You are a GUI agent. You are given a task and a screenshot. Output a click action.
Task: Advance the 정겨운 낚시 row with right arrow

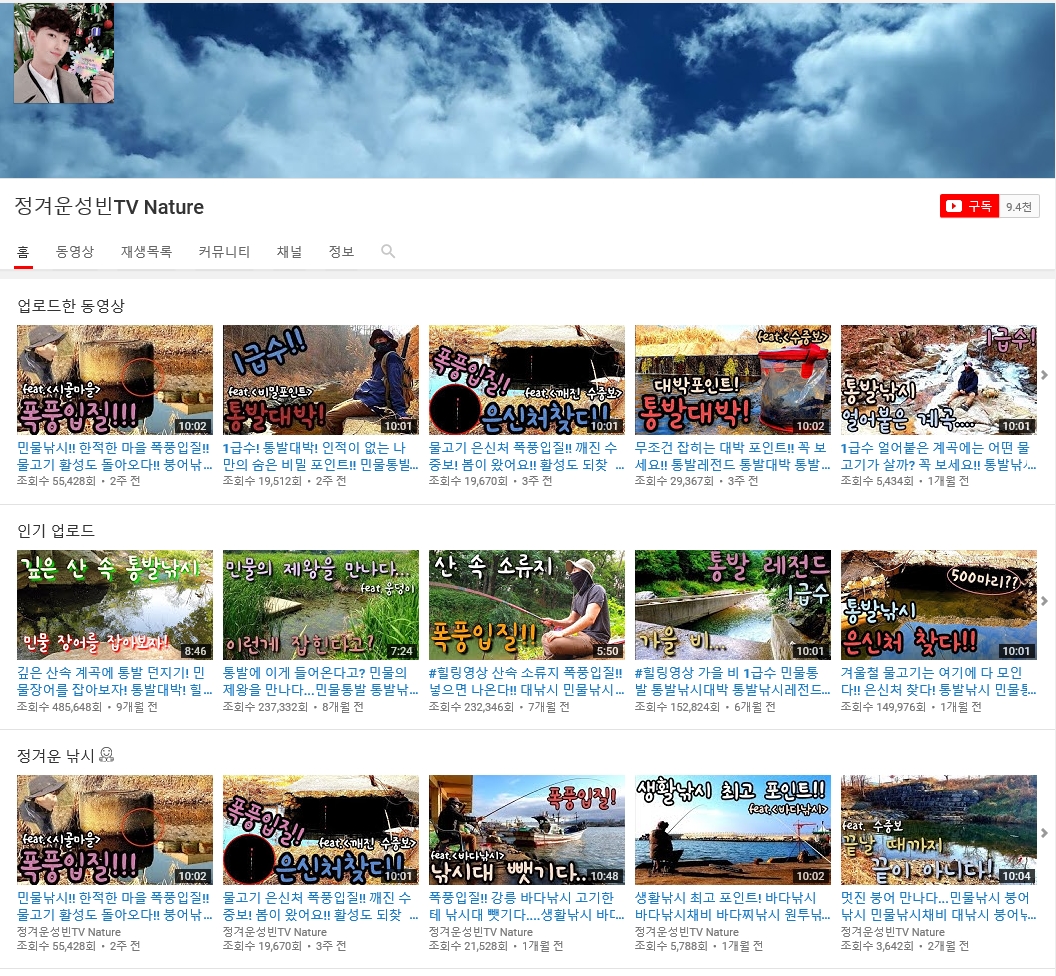click(x=1045, y=833)
